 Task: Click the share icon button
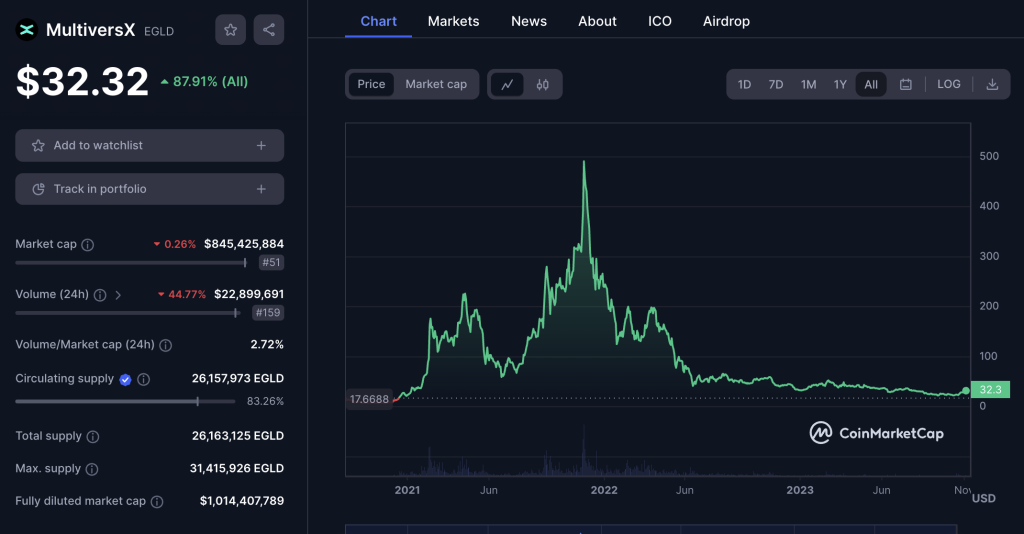tap(268, 29)
